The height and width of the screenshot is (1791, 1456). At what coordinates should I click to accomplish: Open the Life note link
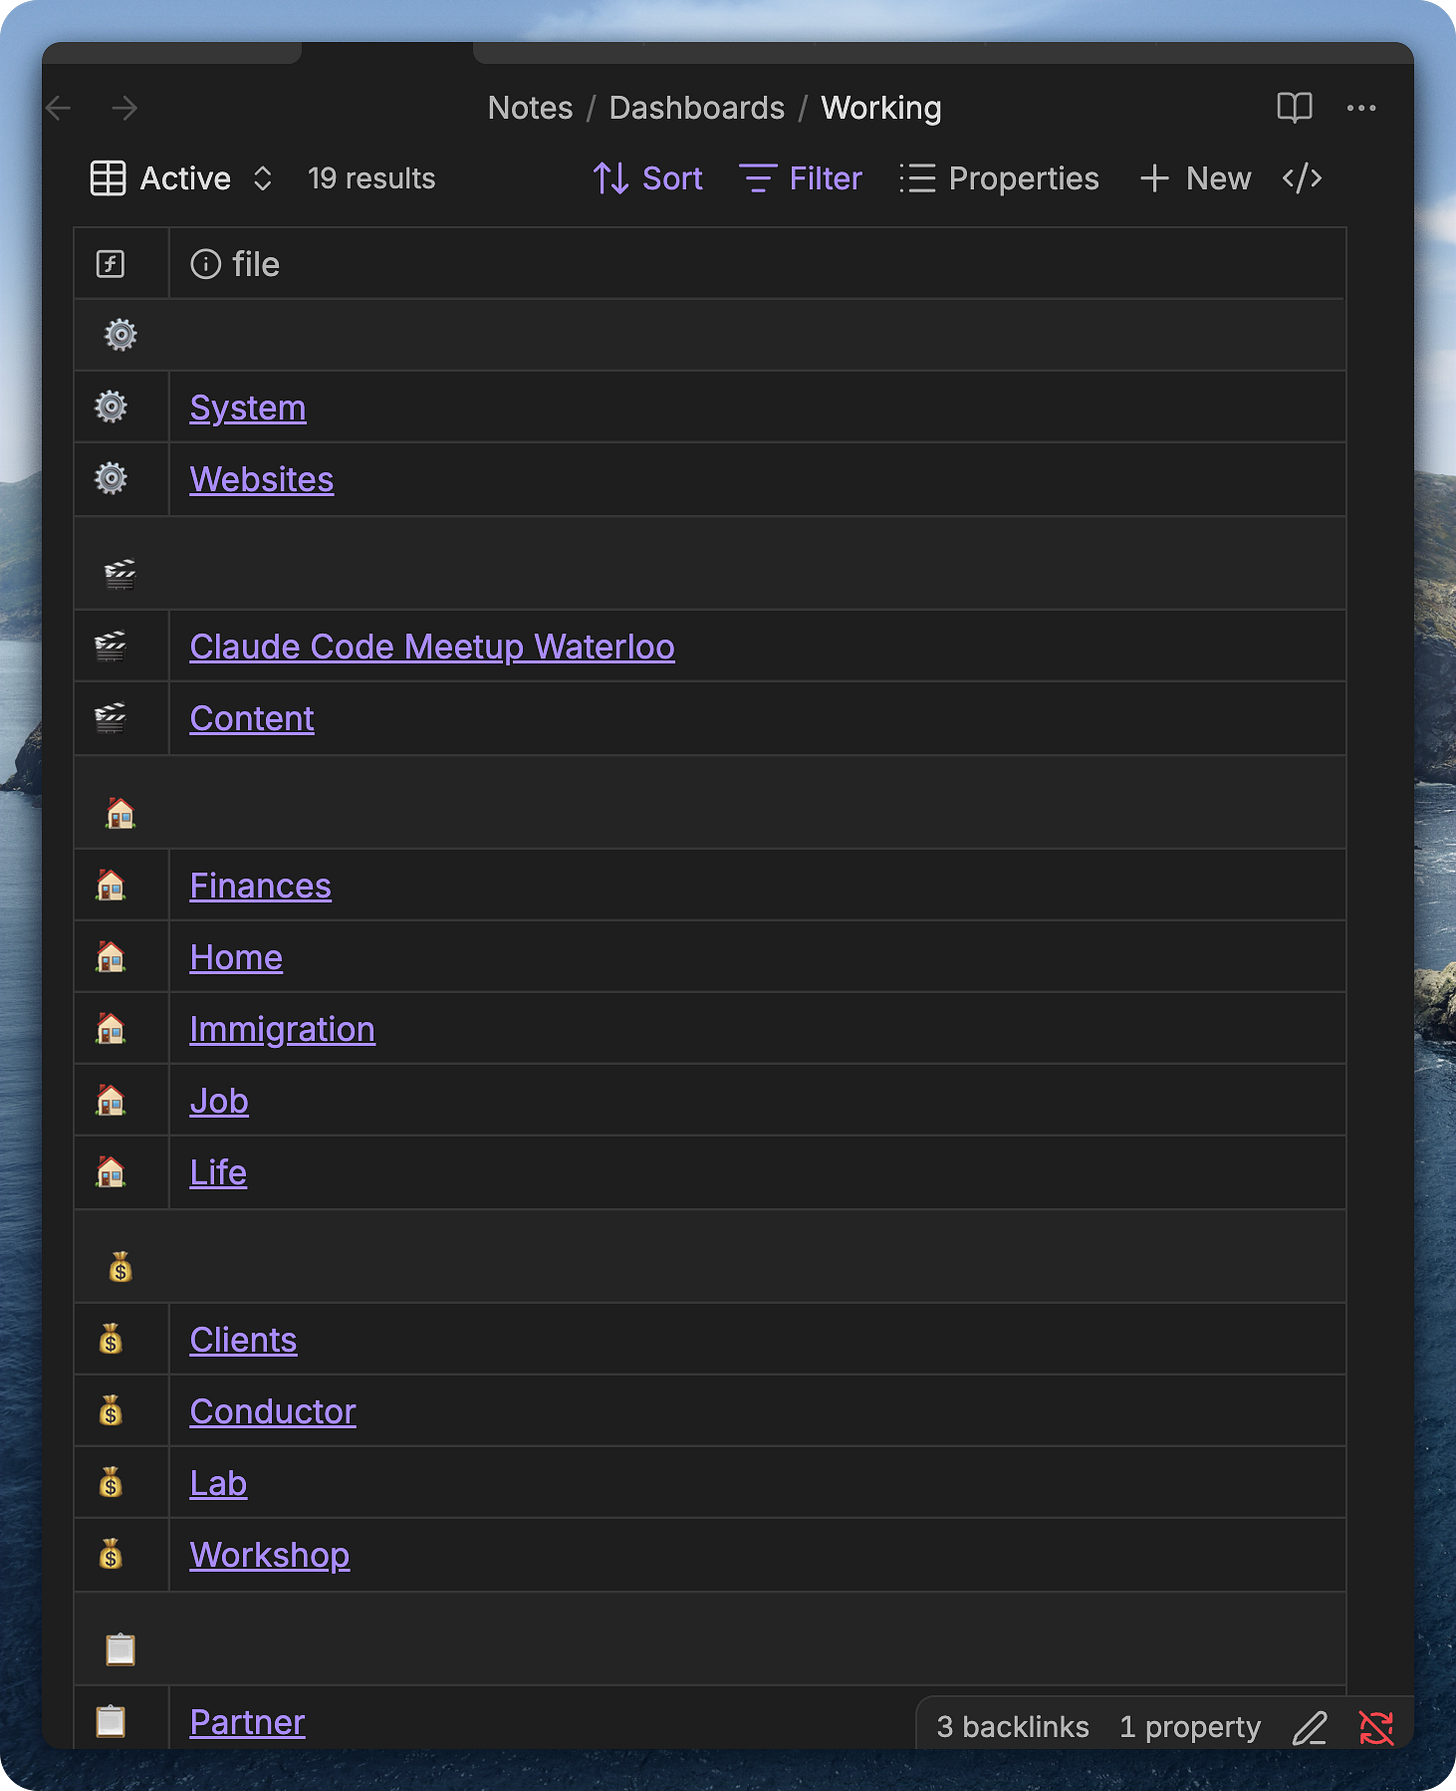[x=218, y=1173]
